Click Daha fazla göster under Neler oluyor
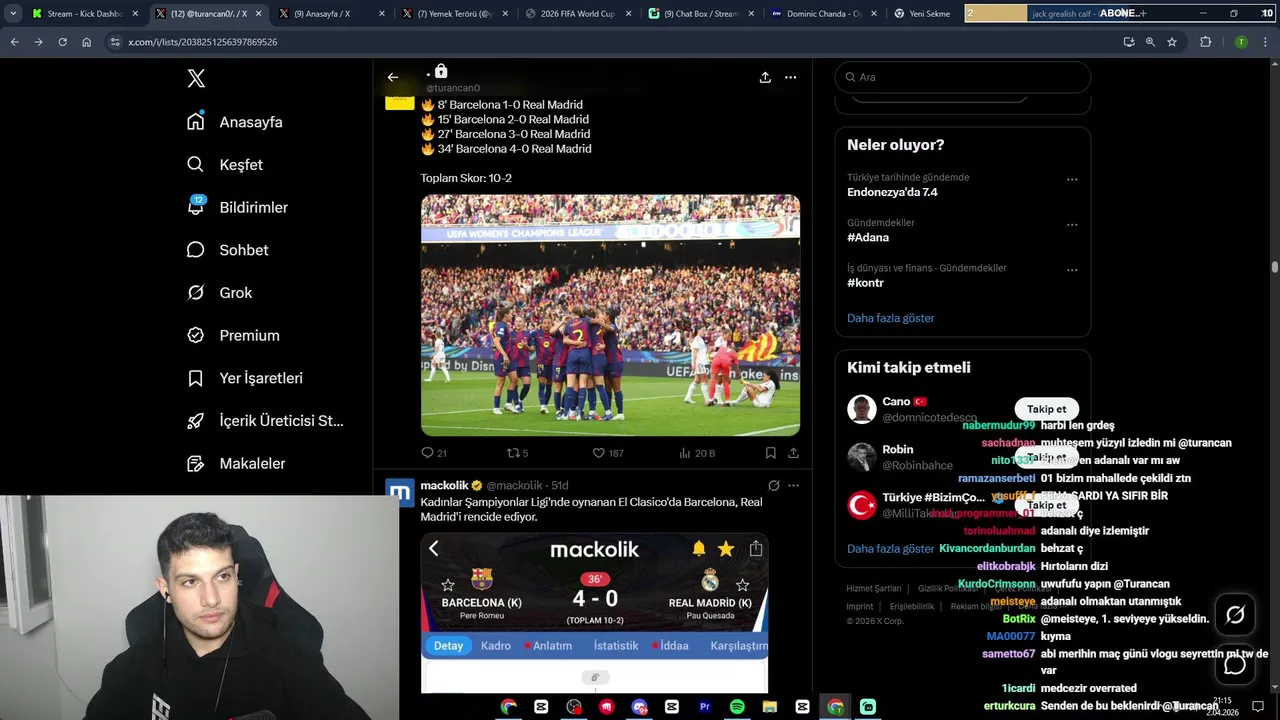Screen dimensions: 1280x720 tap(890, 318)
